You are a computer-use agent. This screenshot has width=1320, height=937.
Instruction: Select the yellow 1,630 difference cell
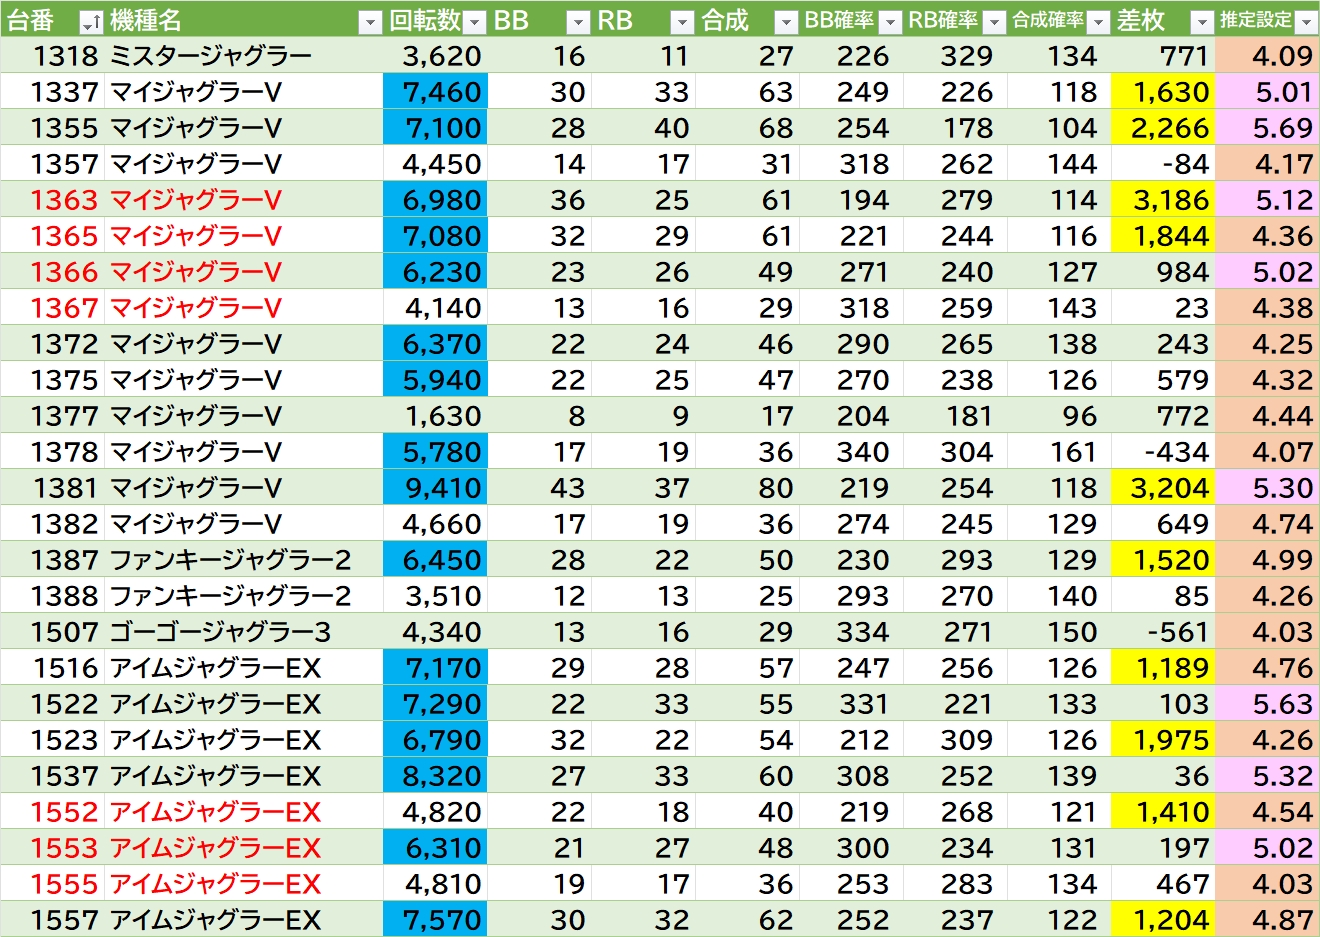(x=1164, y=92)
